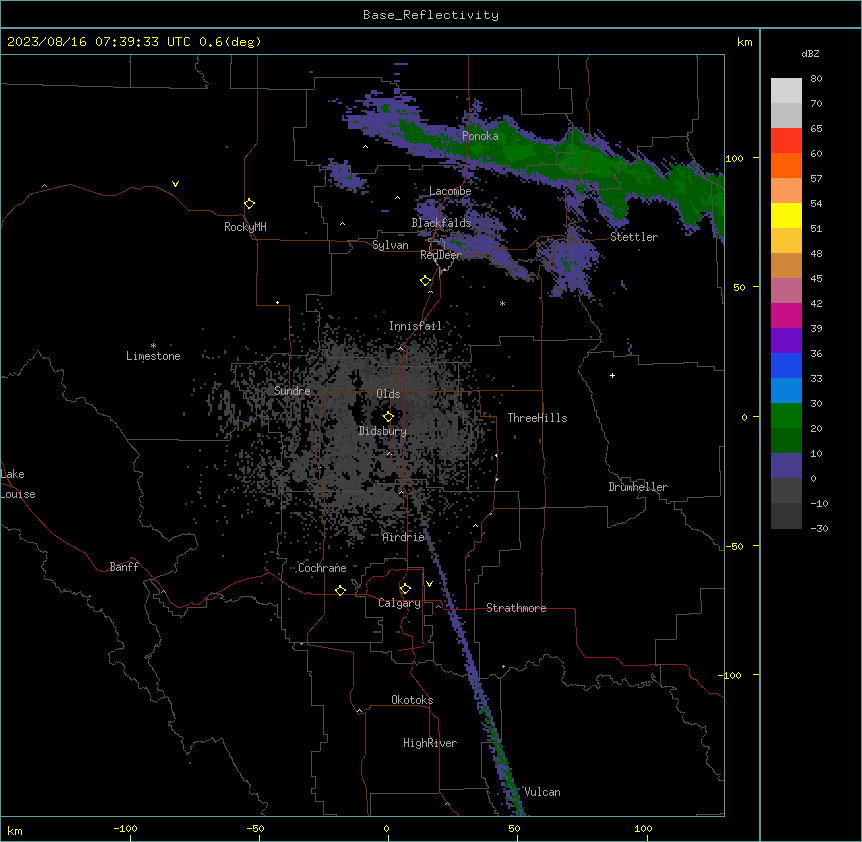The height and width of the screenshot is (842, 862).
Task: Select the light gray 70–80 dBZ legend swatch
Action: [x=786, y=91]
